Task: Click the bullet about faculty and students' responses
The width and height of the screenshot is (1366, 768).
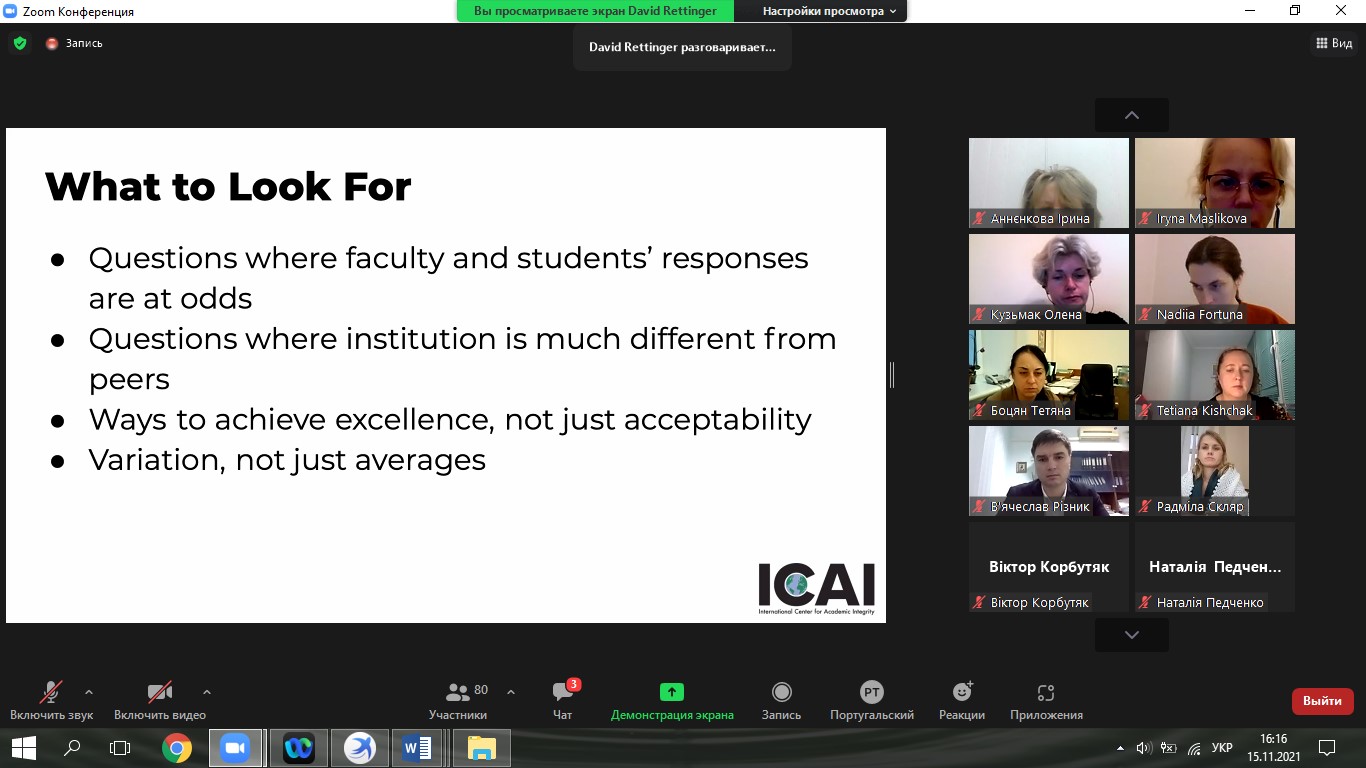Action: [449, 277]
